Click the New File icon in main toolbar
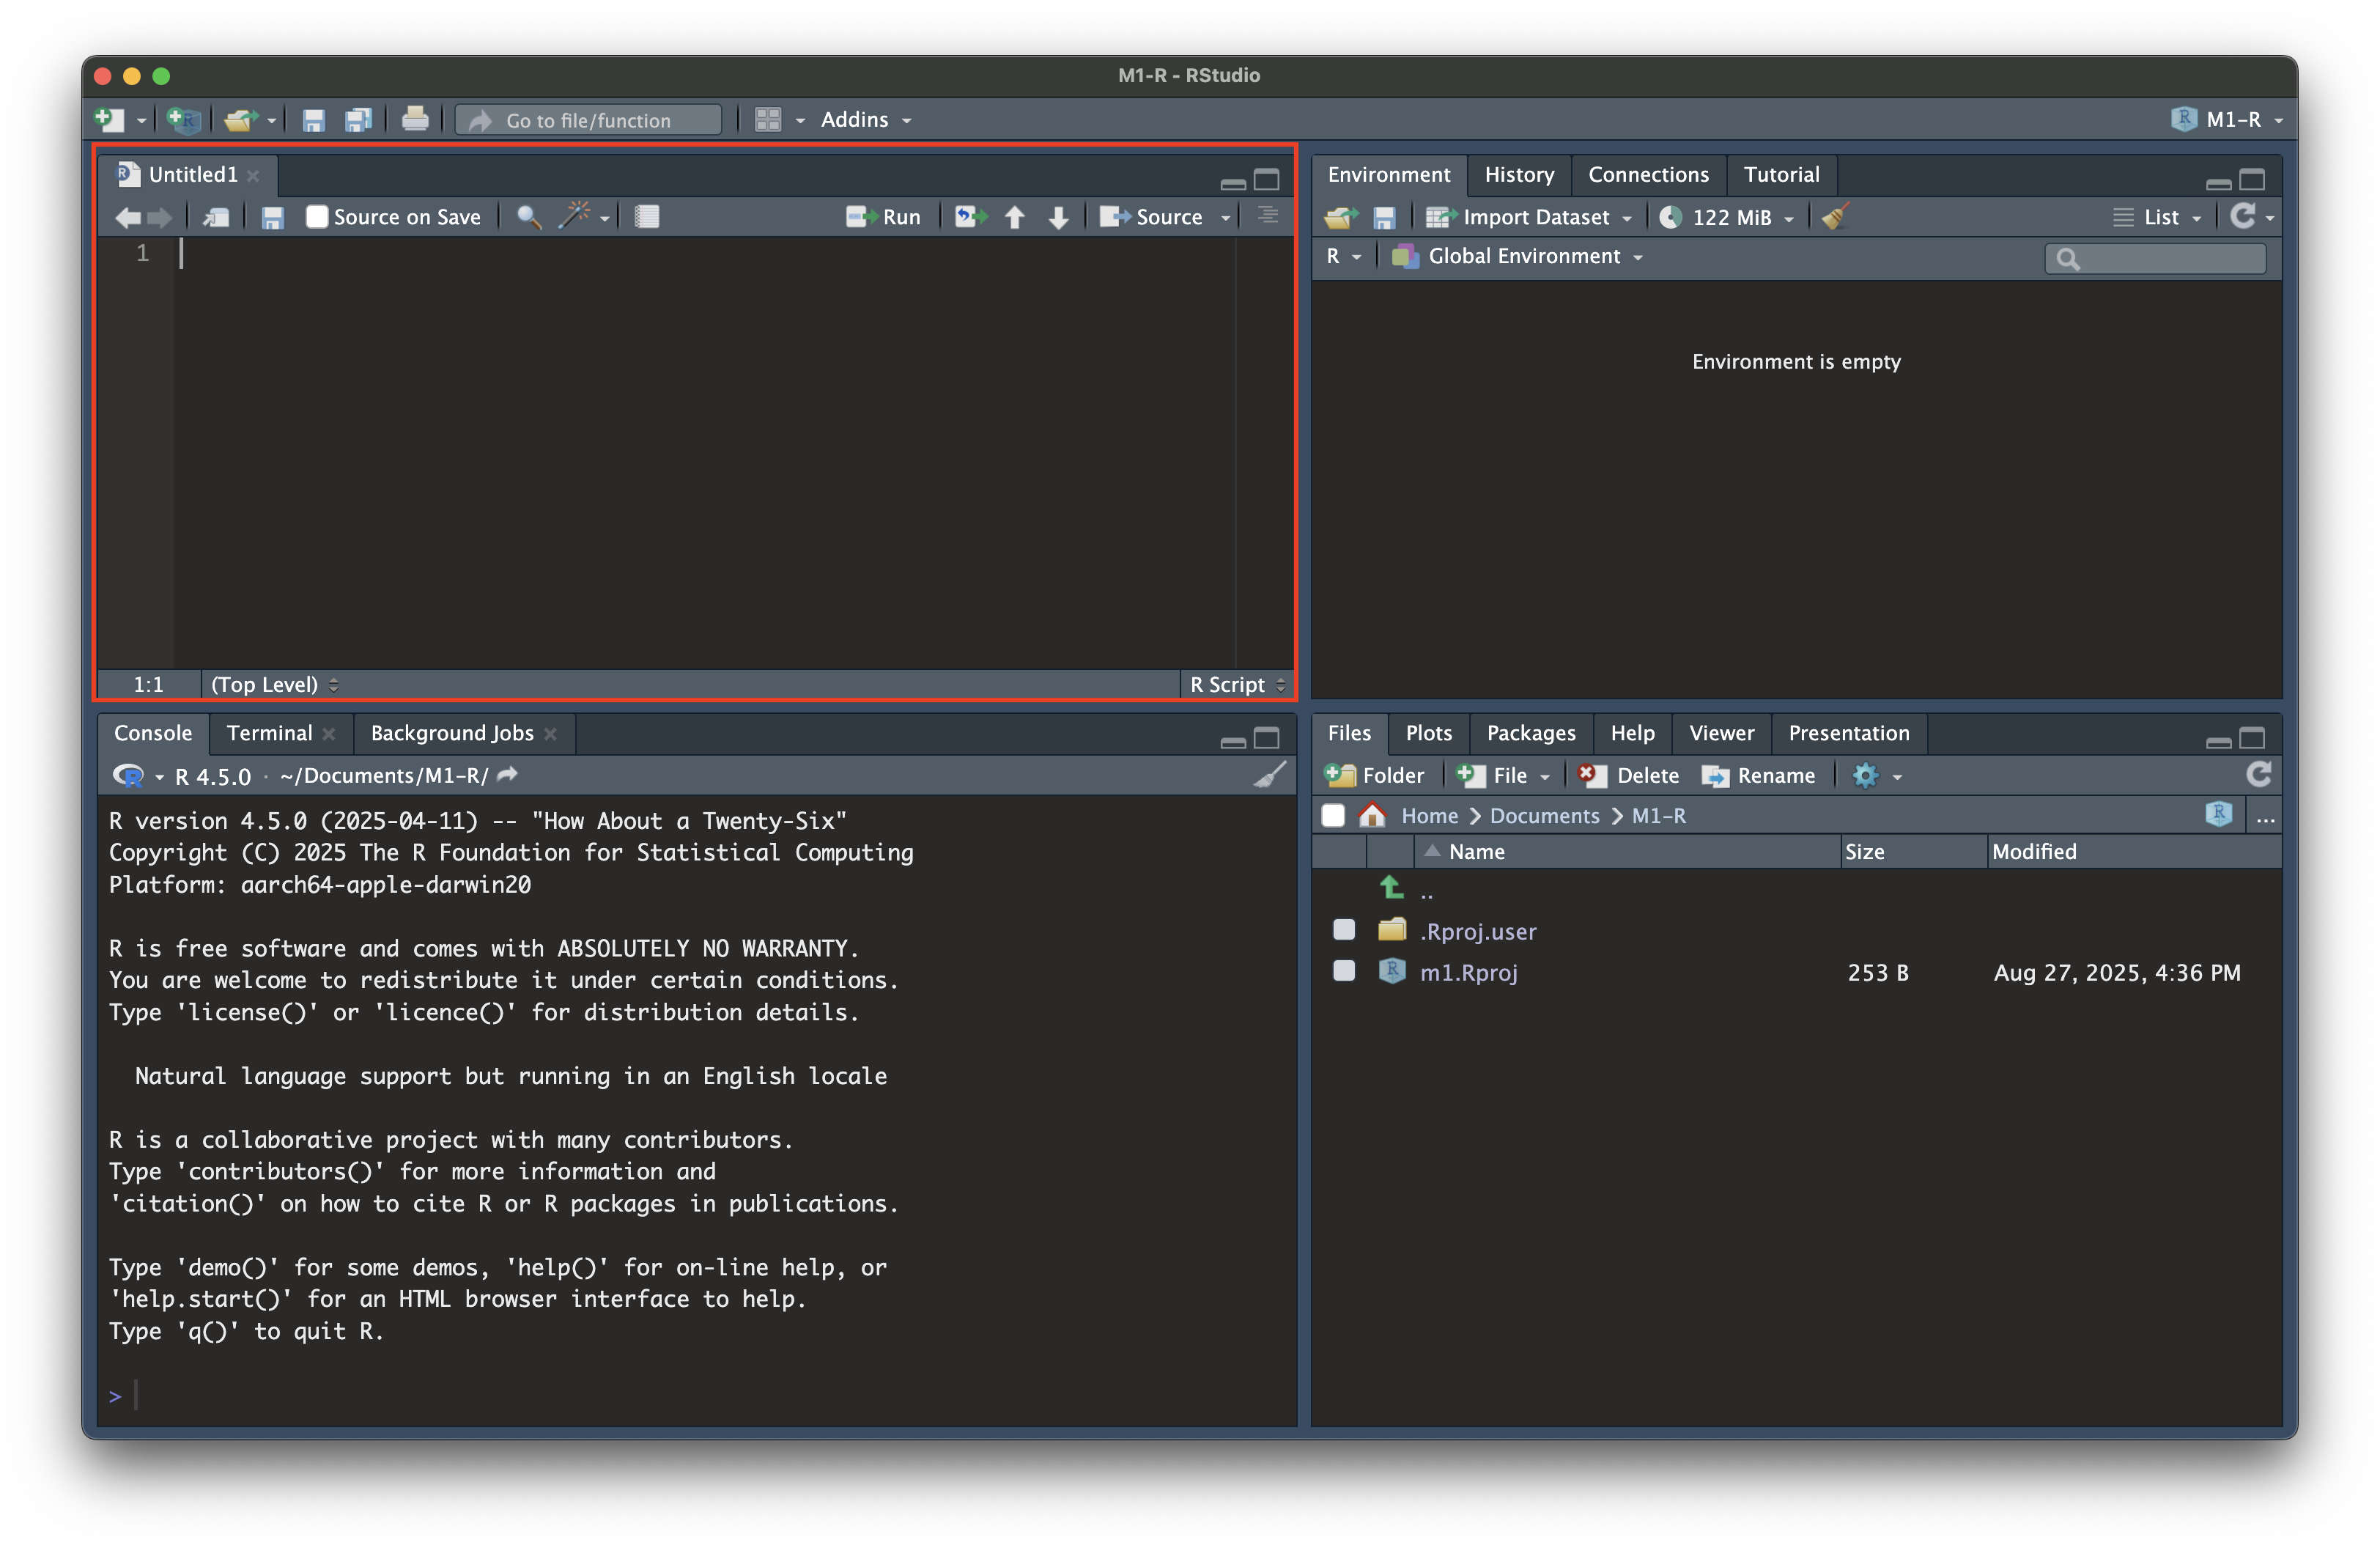The width and height of the screenshot is (2380, 1548). tap(109, 120)
